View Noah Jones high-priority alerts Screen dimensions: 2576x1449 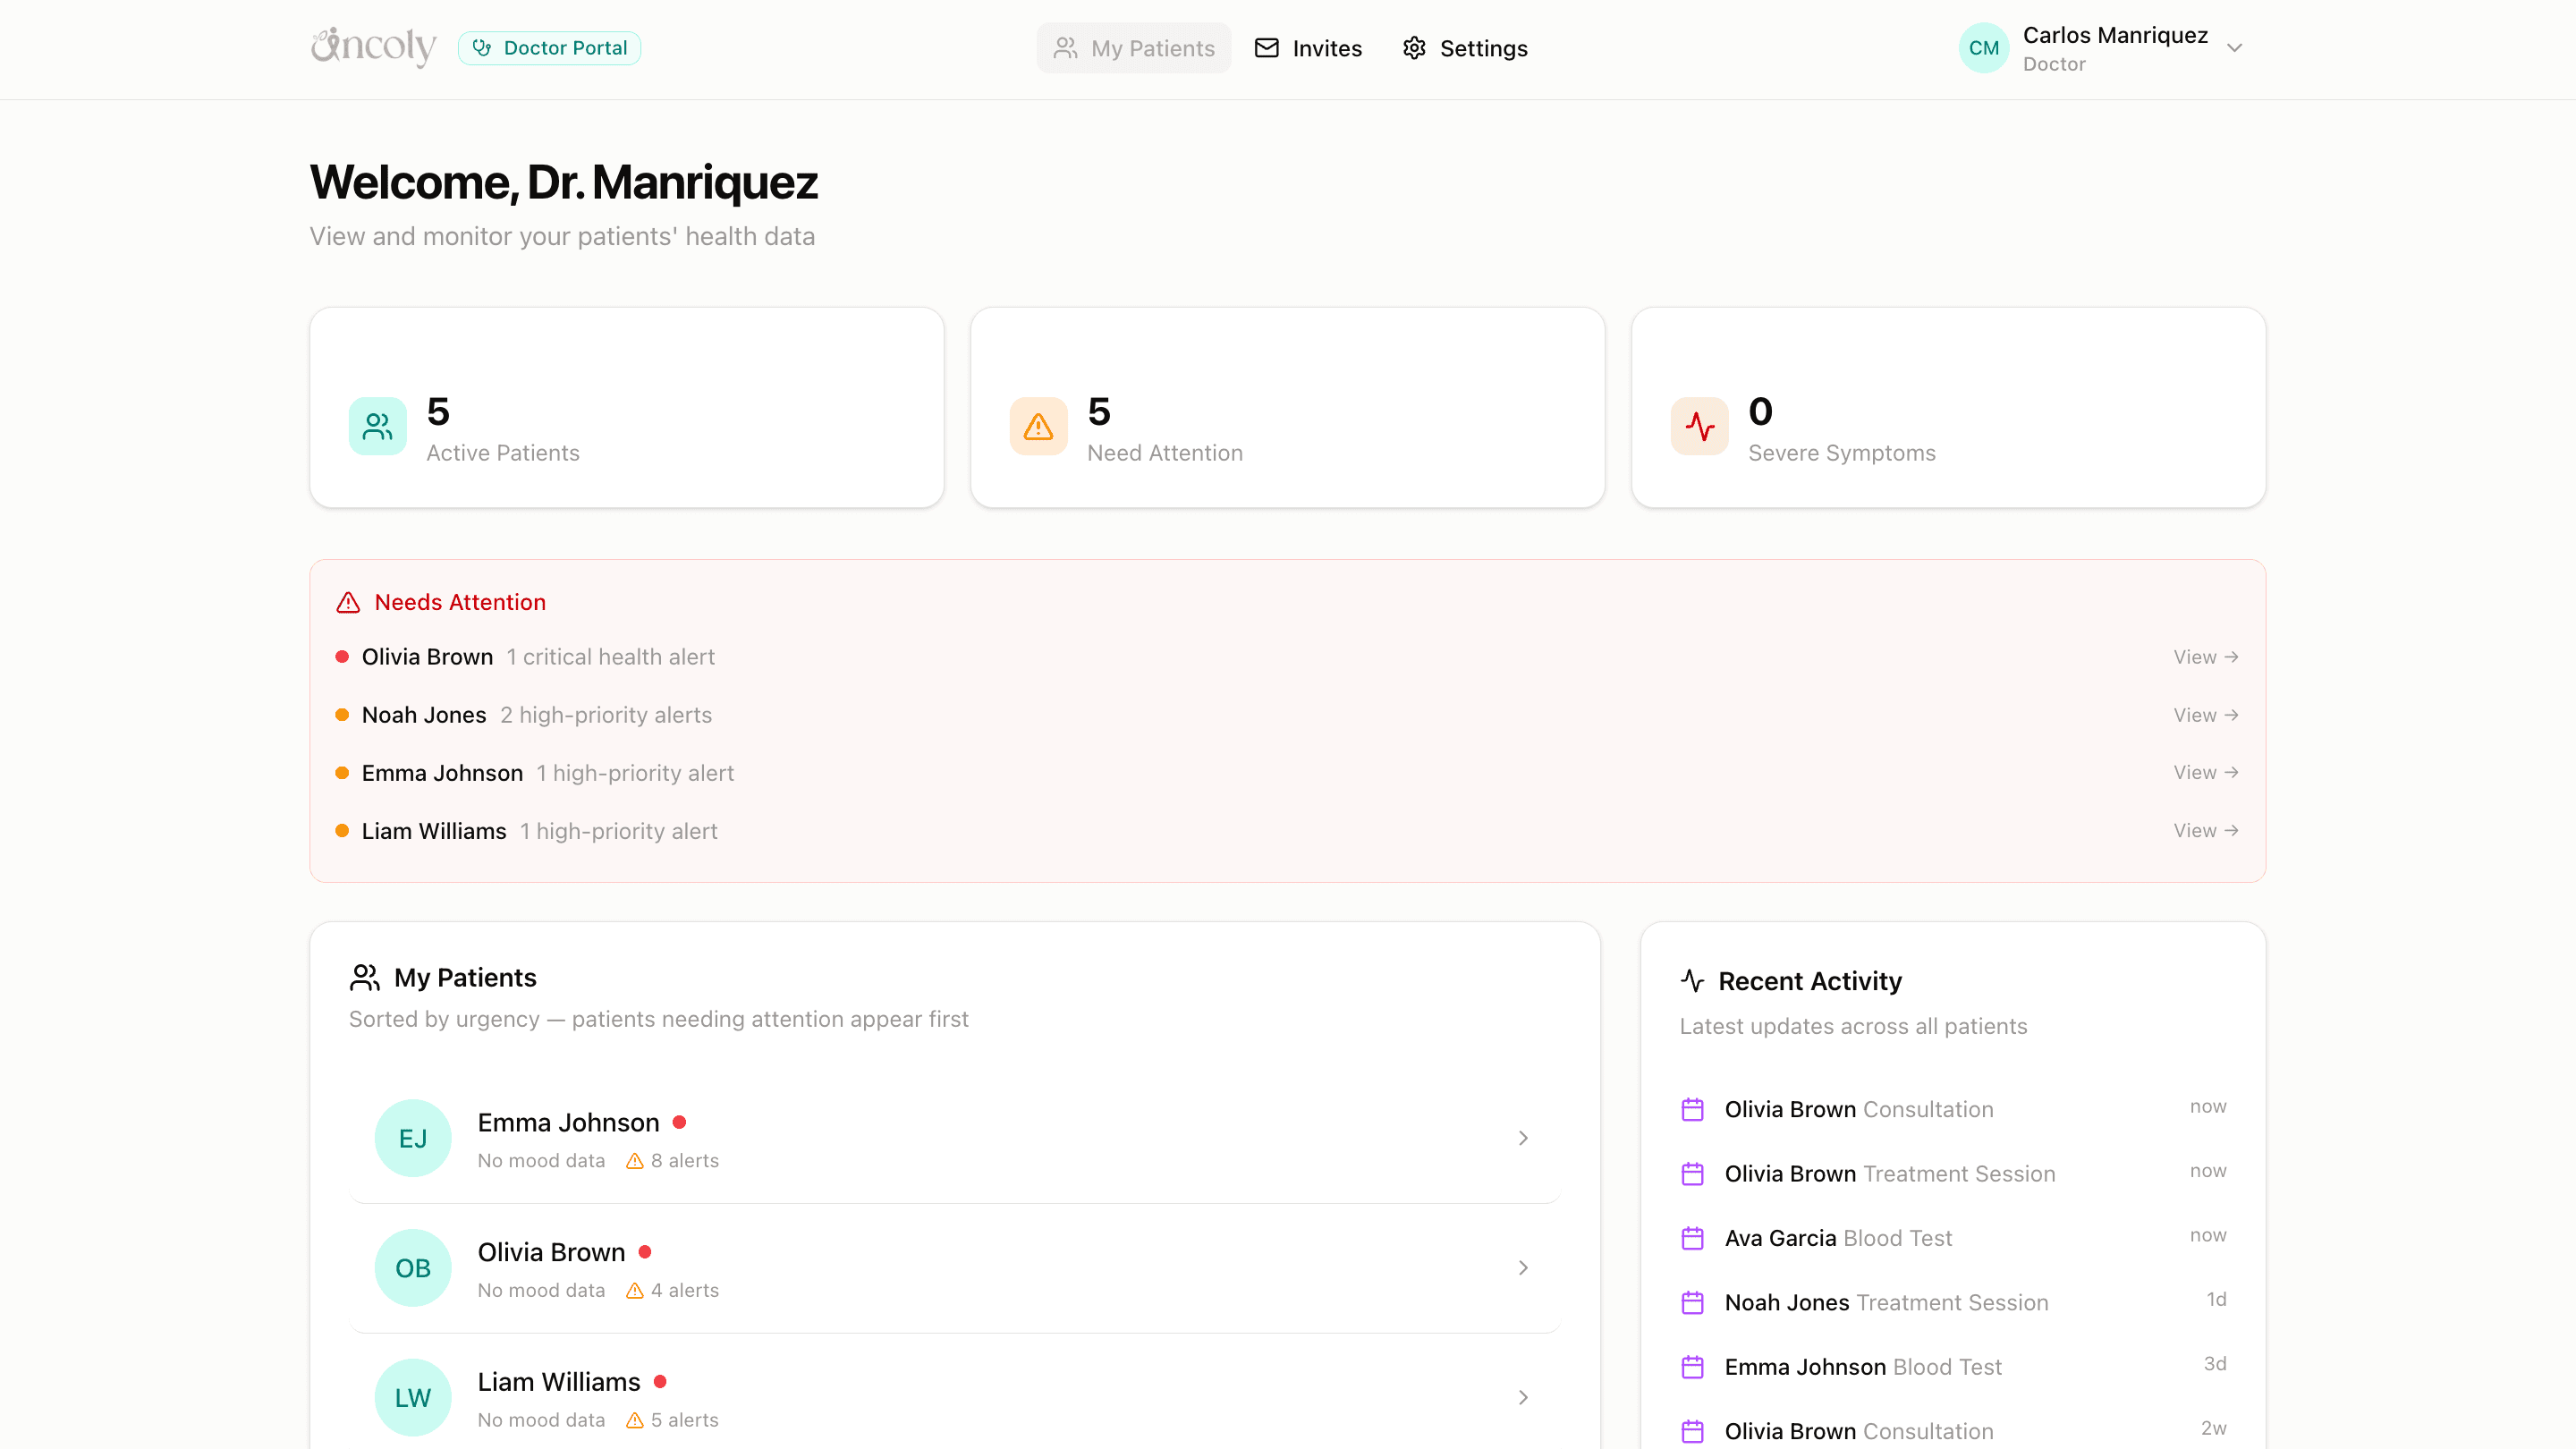coord(2205,715)
